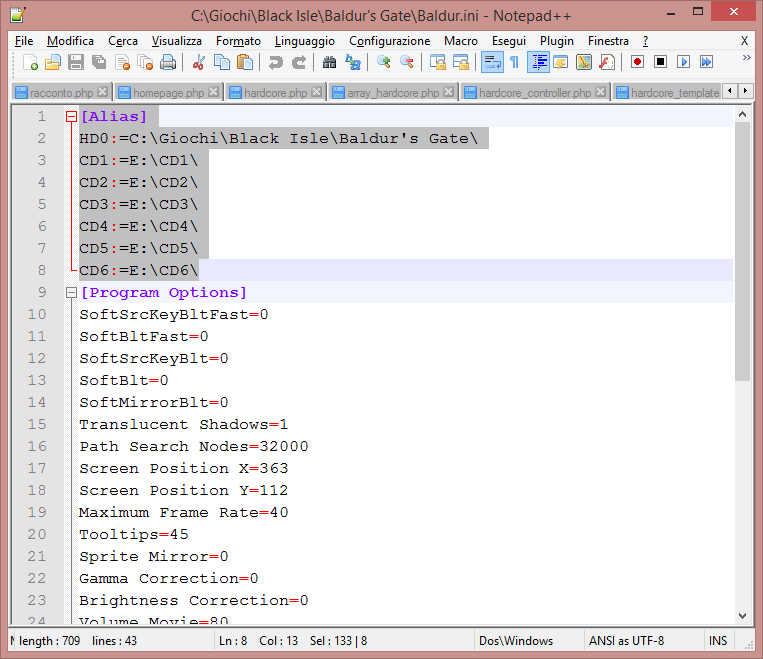Click the vertical scrollbar down arrow
This screenshot has height=659, width=763.
[742, 616]
